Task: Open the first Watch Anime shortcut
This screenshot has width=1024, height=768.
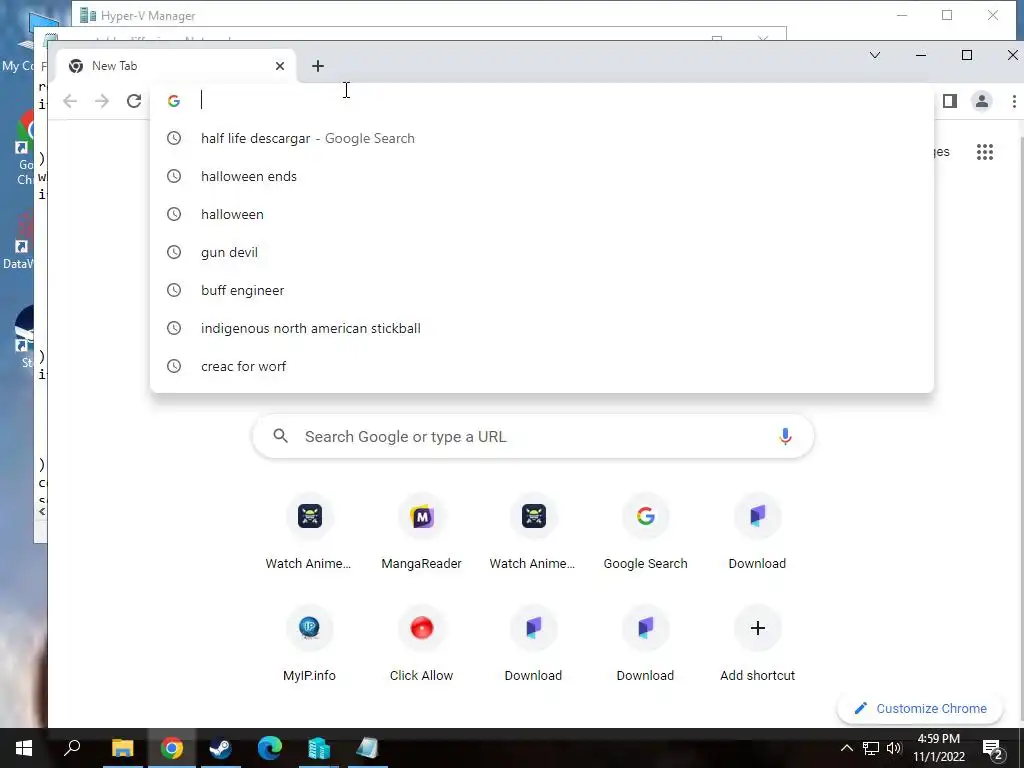Action: (310, 532)
